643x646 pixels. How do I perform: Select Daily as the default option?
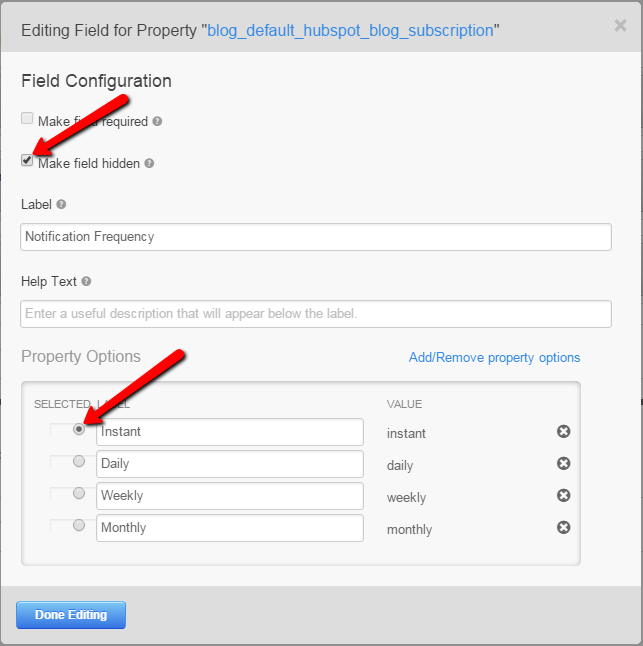[79, 462]
